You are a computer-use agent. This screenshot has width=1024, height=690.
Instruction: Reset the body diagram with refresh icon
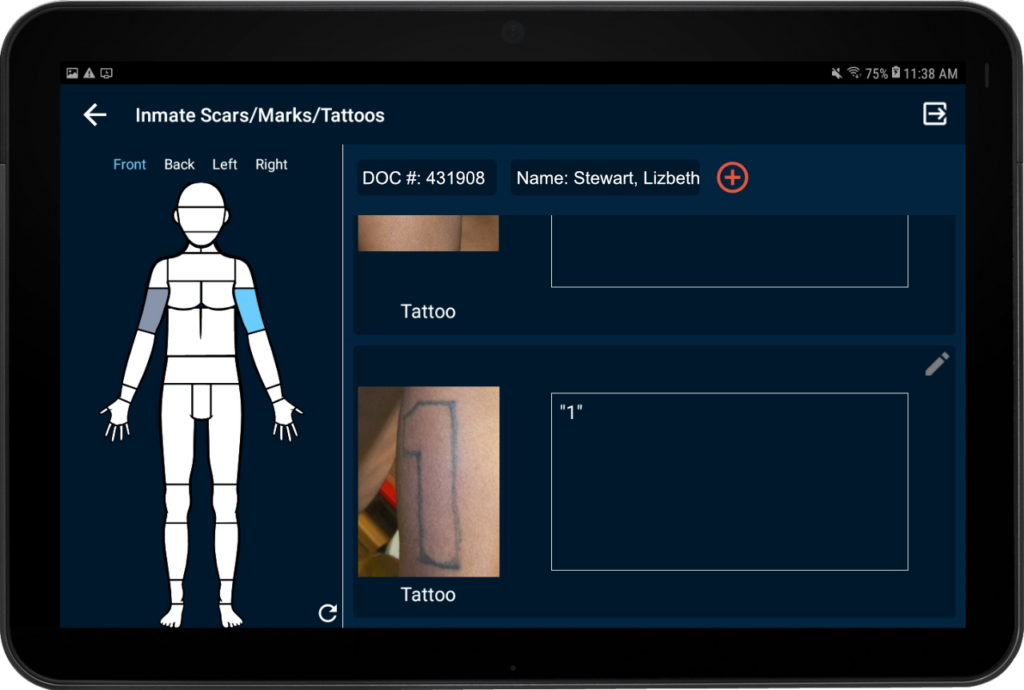pos(327,612)
